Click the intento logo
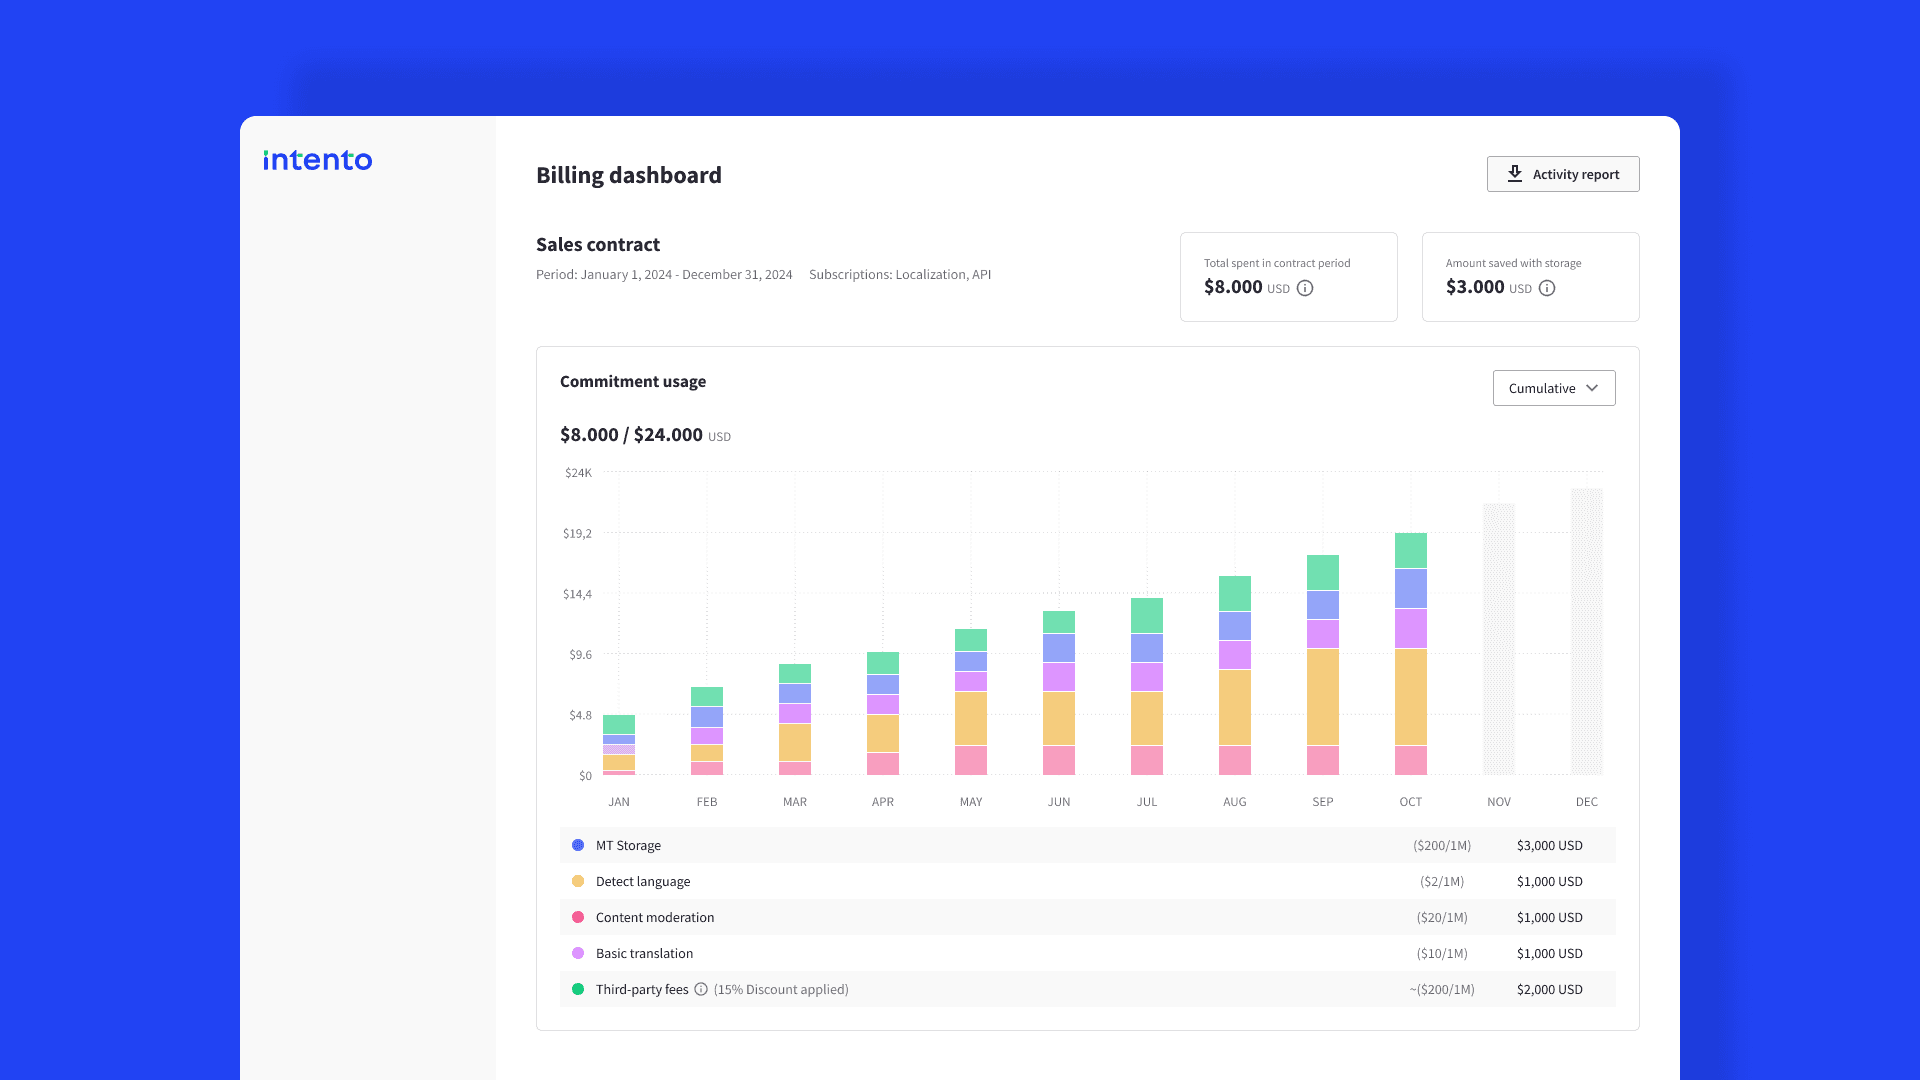 [317, 160]
